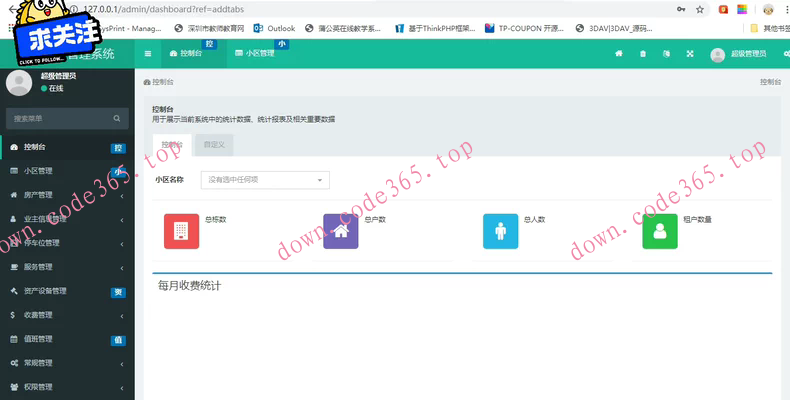The width and height of the screenshot is (790, 400).
Task: Expand 收费管理 sidebar menu
Action: [x=68, y=315]
